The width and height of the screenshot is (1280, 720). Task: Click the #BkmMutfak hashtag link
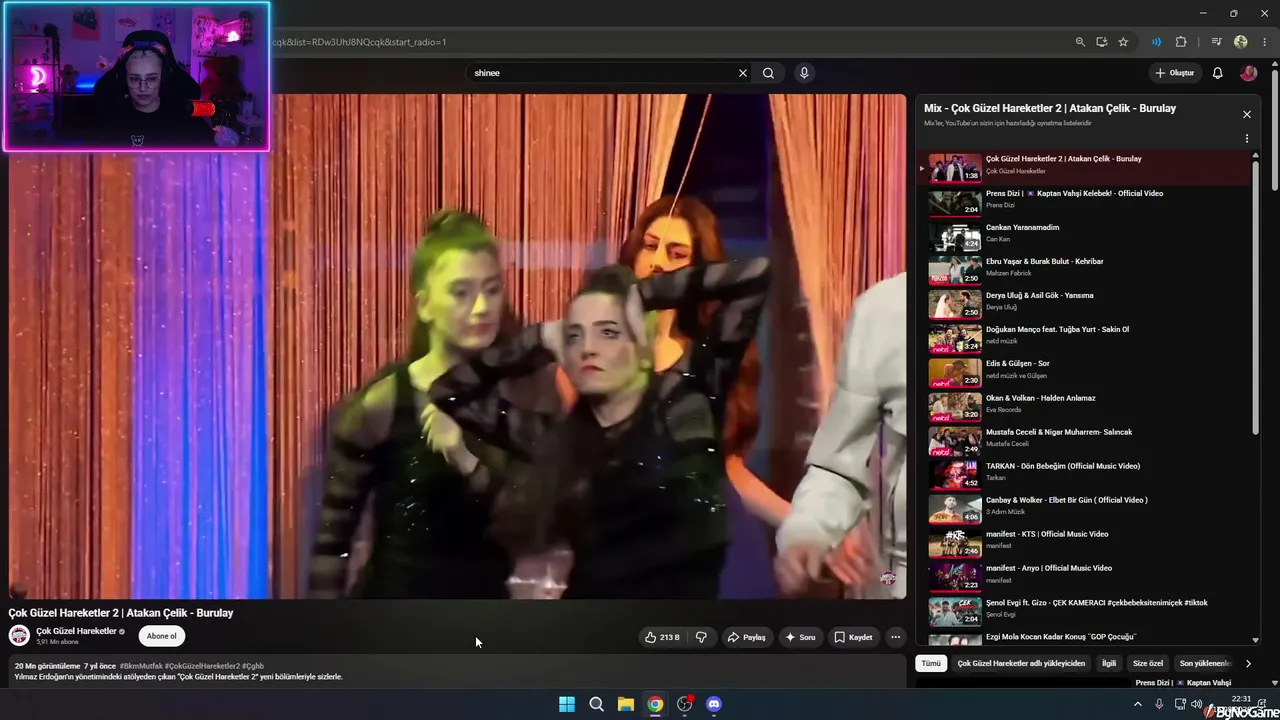[141, 666]
